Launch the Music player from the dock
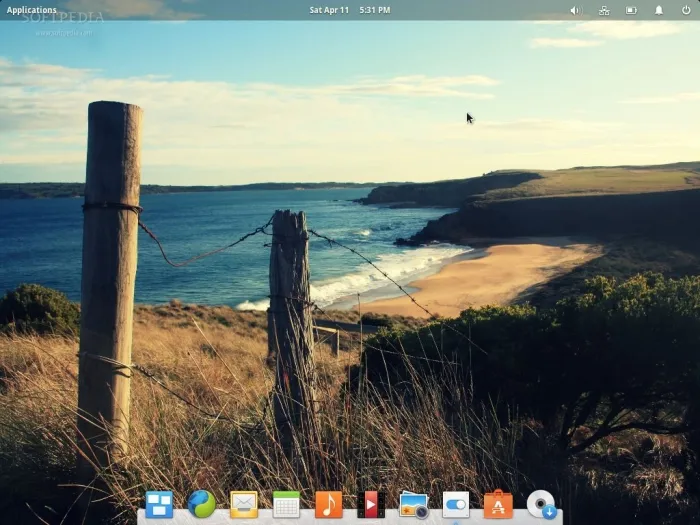 pos(328,504)
